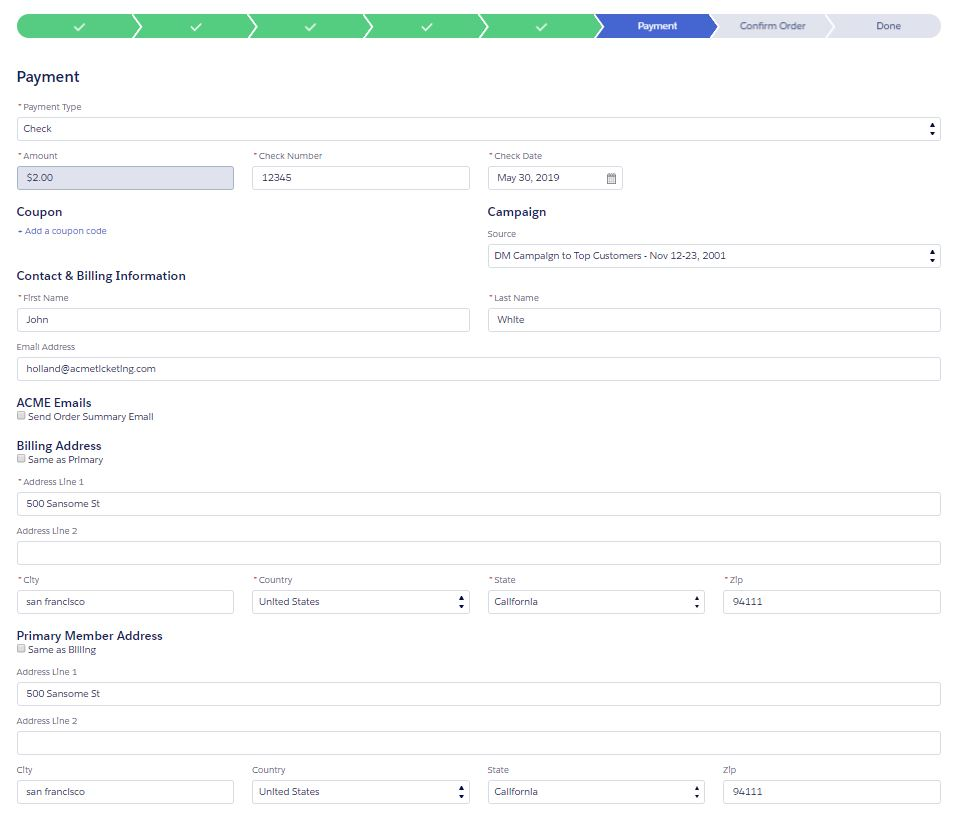This screenshot has height=818, width=963.
Task: Click the fifth green checkmark step
Action: click(541, 25)
